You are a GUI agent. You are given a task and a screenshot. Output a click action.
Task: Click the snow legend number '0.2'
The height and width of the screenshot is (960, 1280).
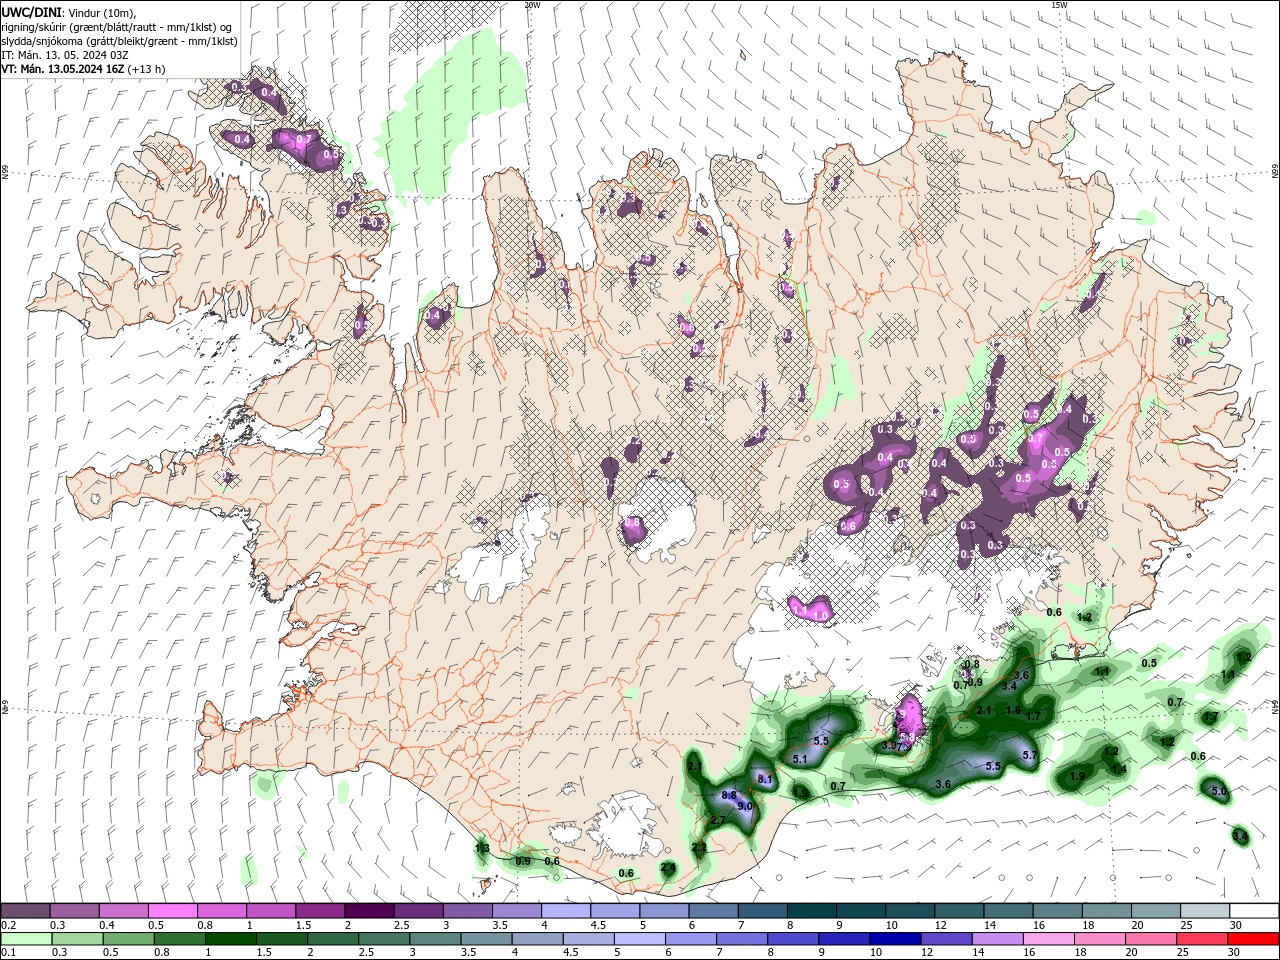9,925
